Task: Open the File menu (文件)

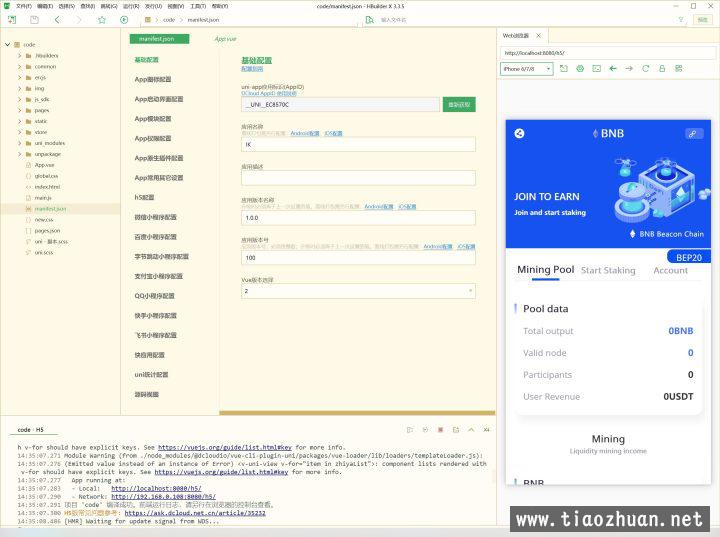Action: 23,6
